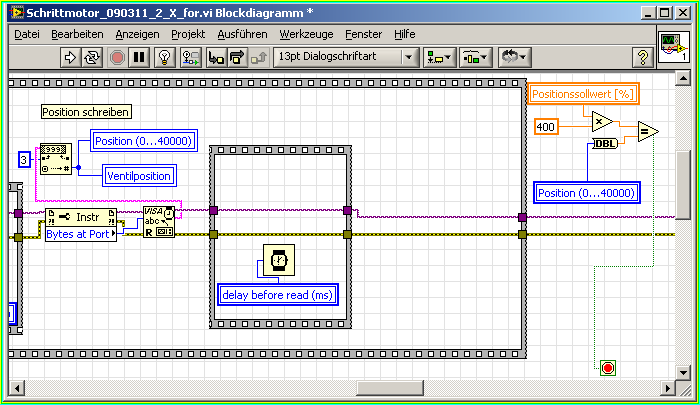Click the horizontal scrollbar thumb
This screenshot has height=405, width=700.
tap(390, 388)
